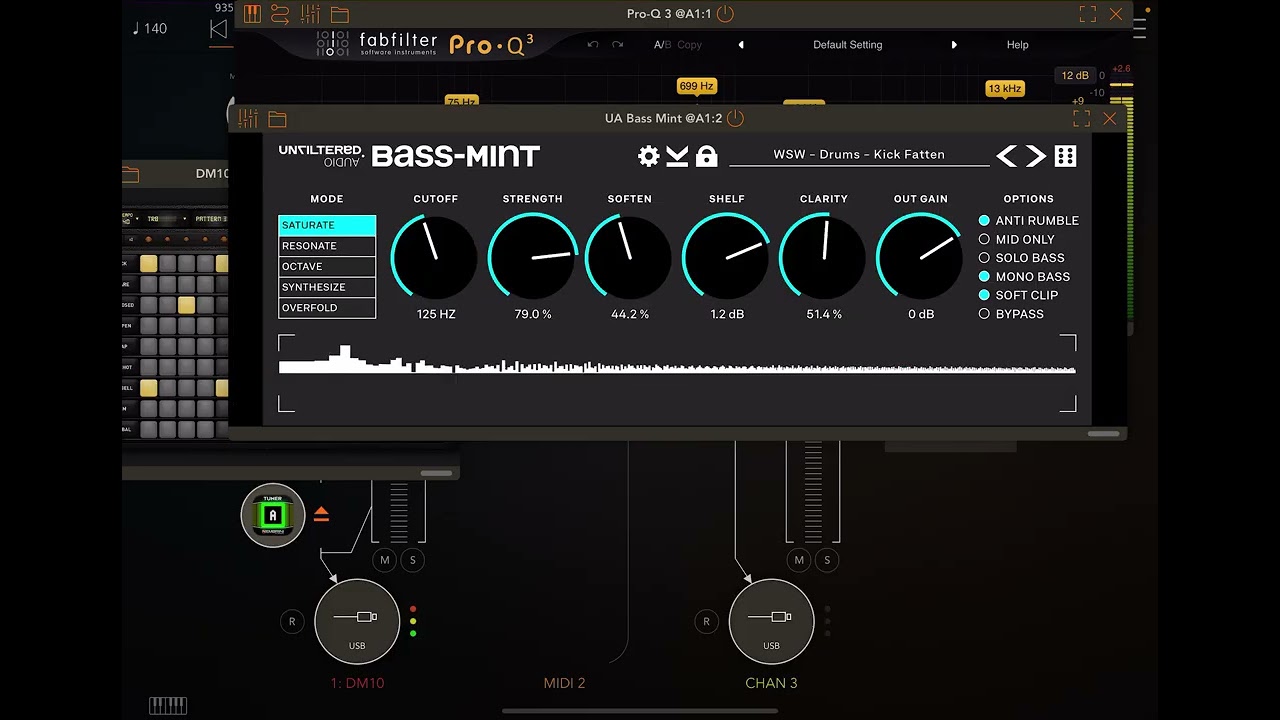
Task: Select OCTAVE mode
Action: pos(327,267)
